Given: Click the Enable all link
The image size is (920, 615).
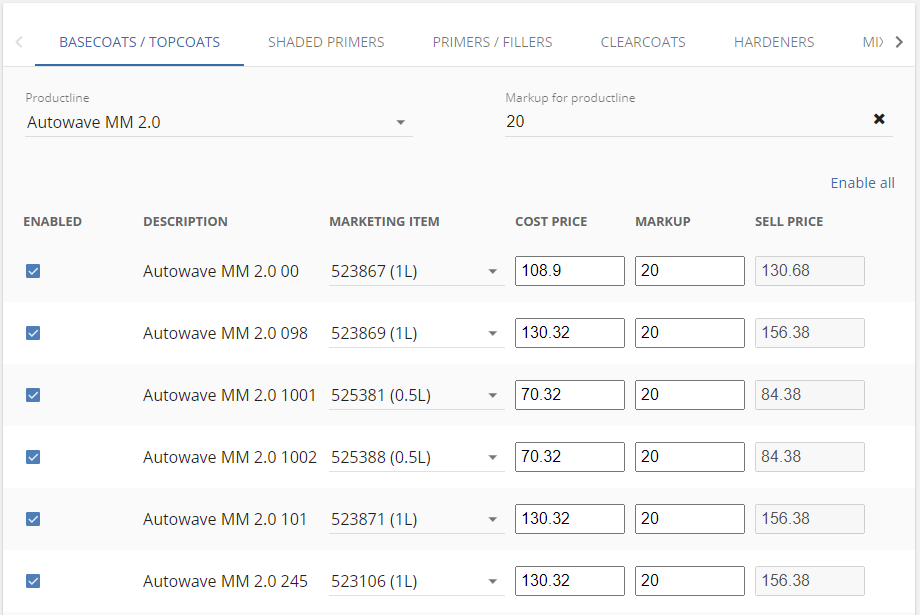Looking at the screenshot, I should click(862, 183).
